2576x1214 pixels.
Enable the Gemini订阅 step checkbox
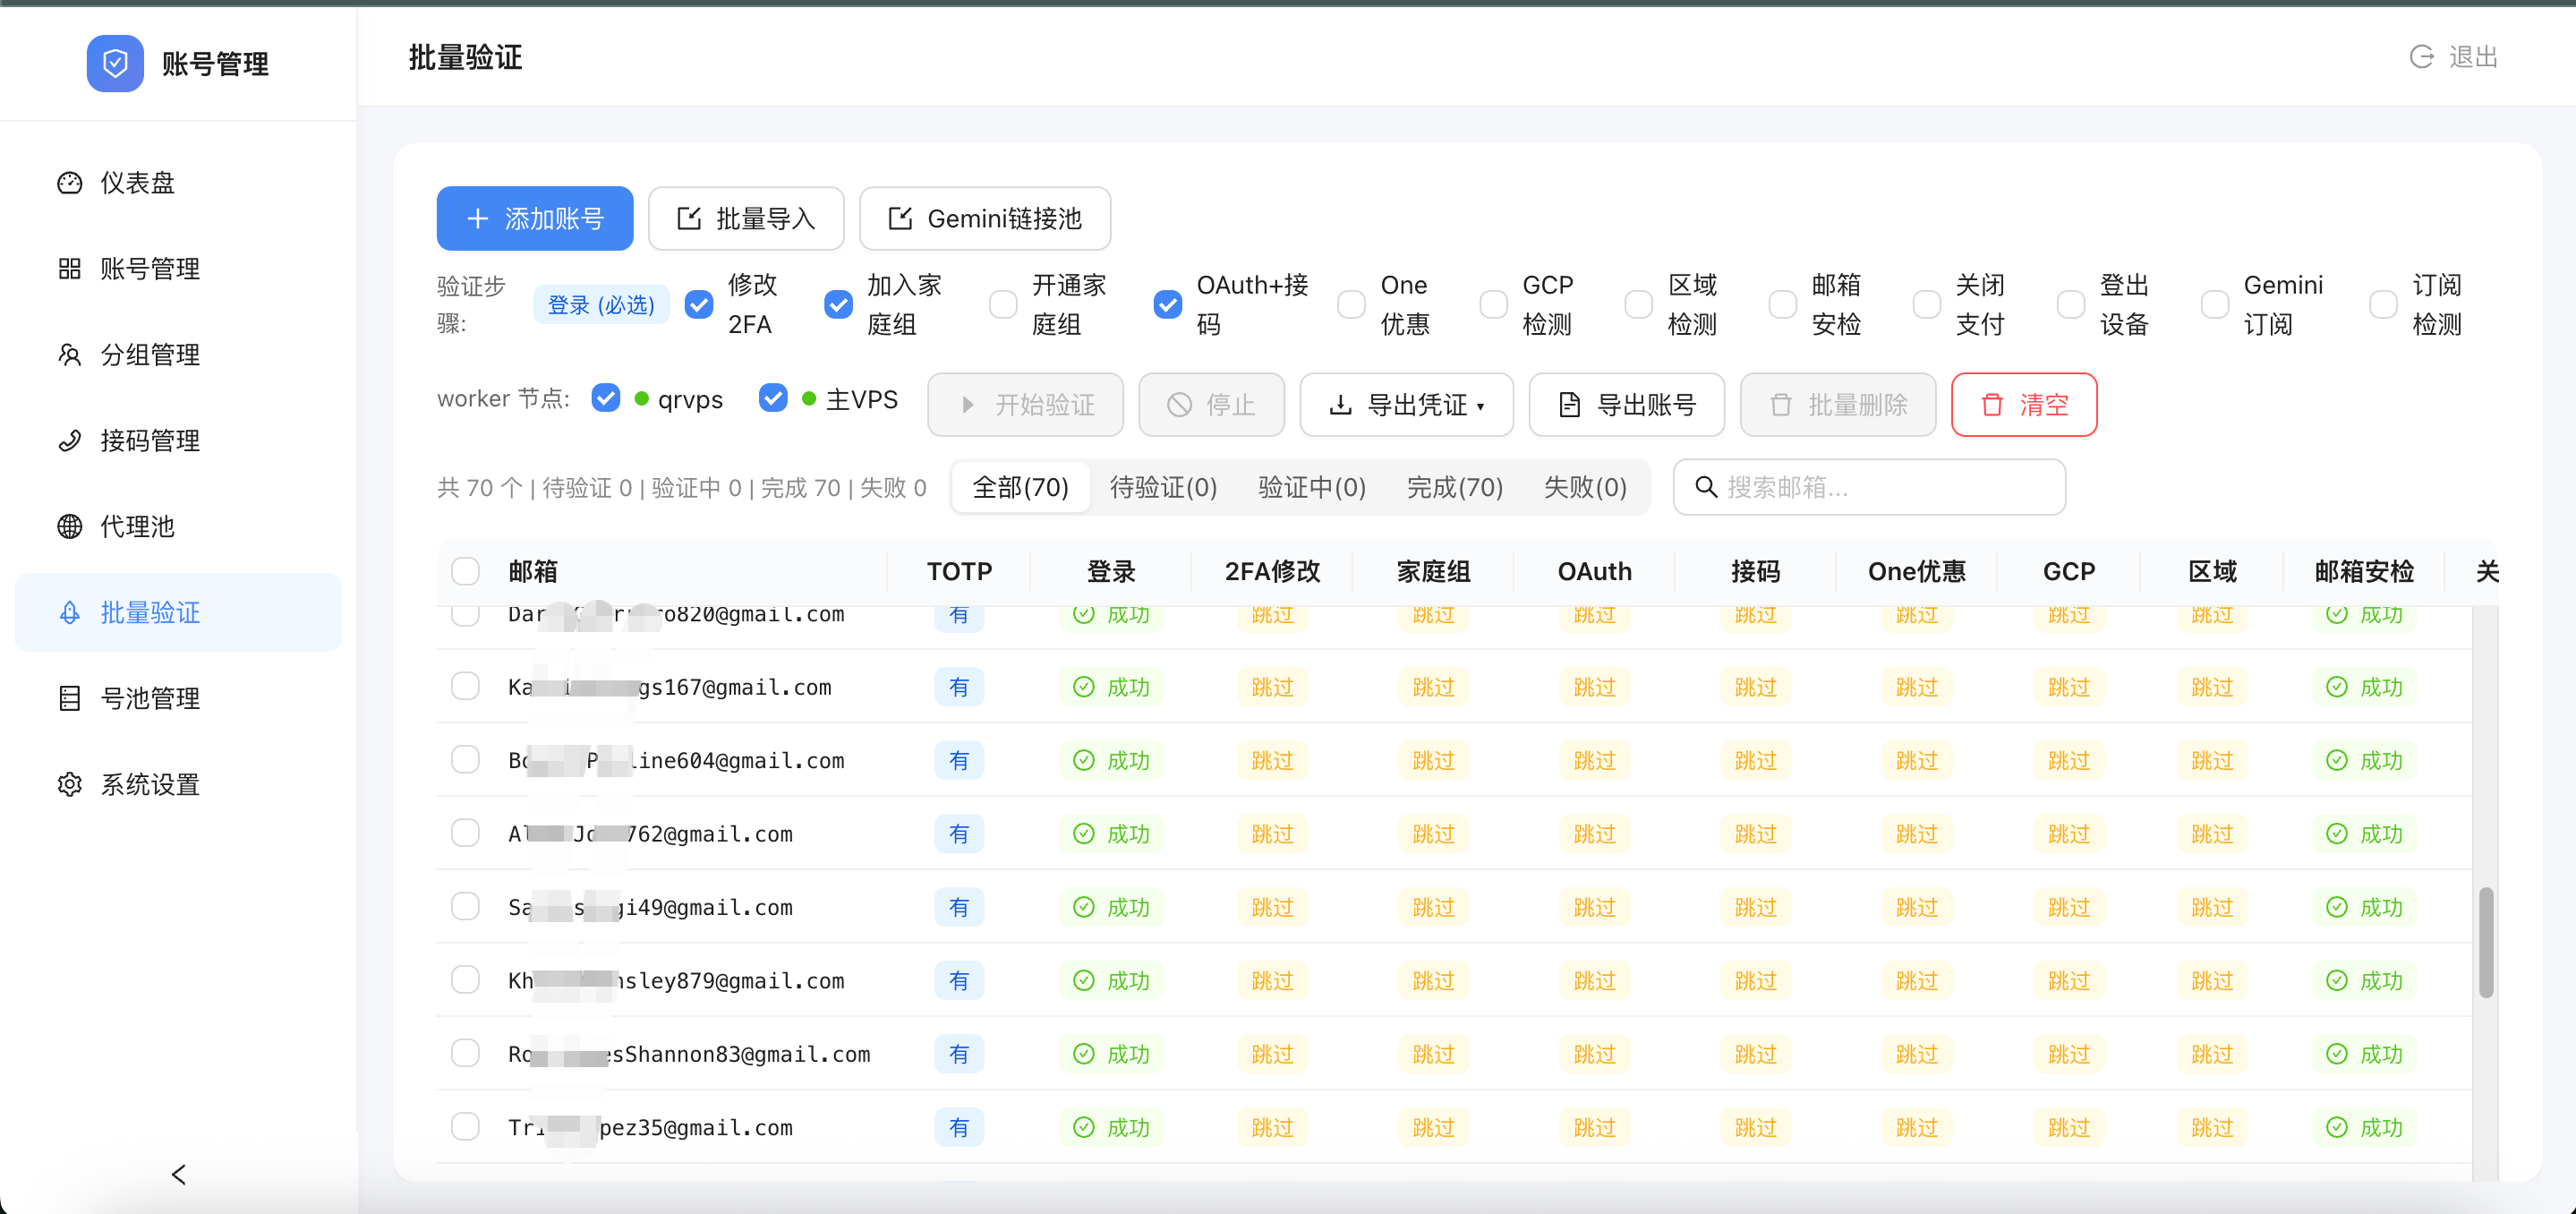pyautogui.click(x=2214, y=305)
